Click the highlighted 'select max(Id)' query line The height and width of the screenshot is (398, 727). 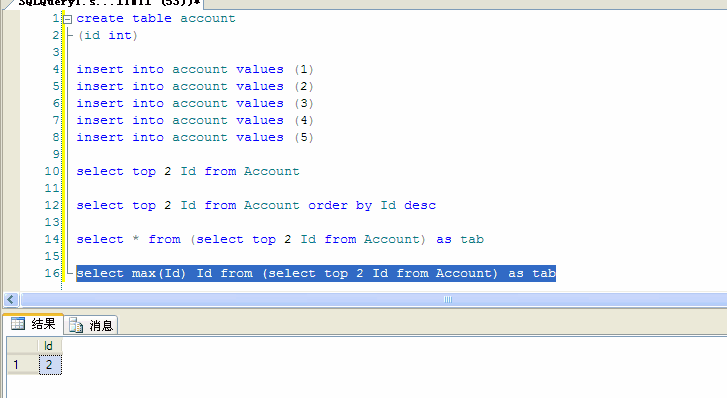316,273
